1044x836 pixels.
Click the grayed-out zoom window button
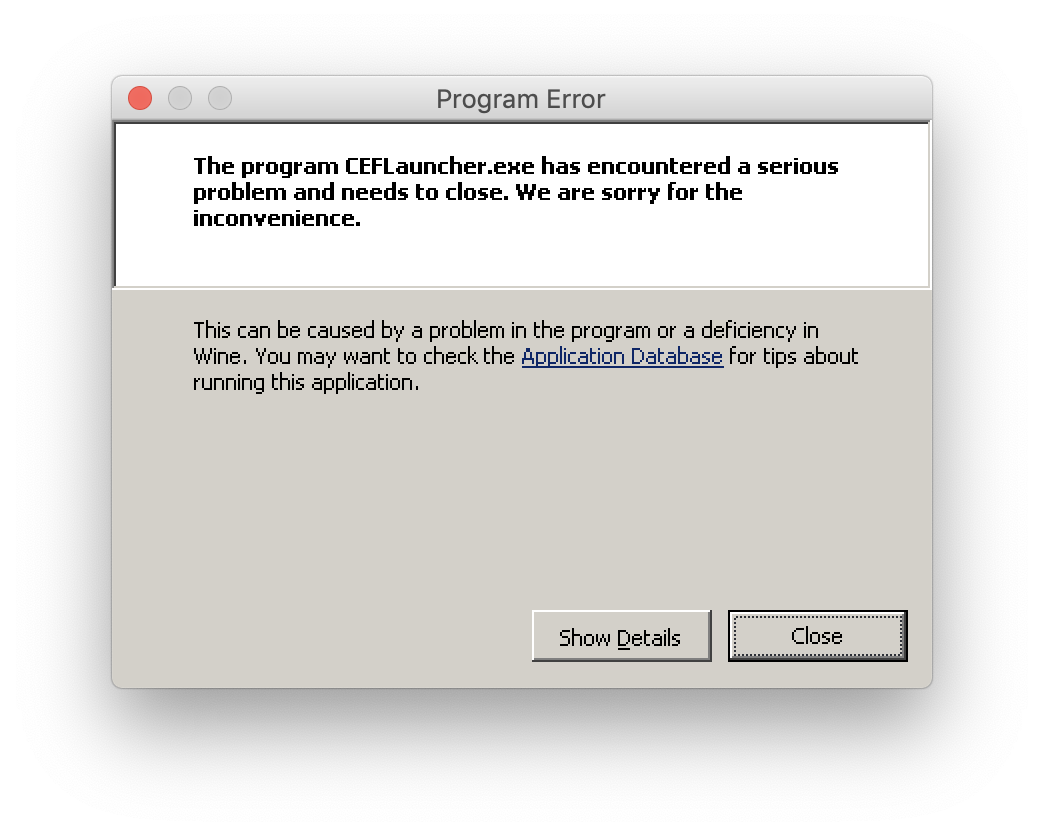click(x=220, y=99)
